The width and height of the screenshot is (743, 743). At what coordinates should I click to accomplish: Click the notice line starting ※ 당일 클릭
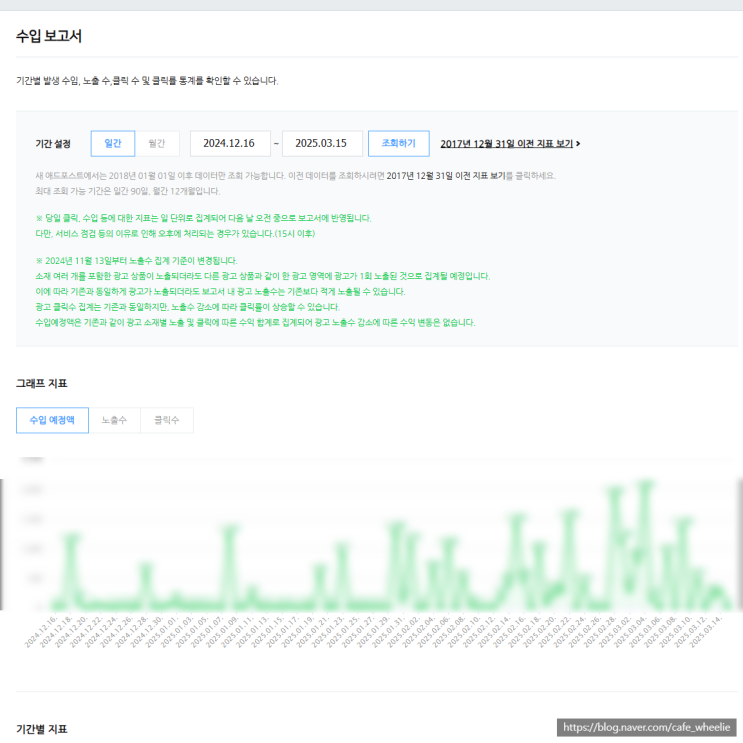[x=203, y=218]
